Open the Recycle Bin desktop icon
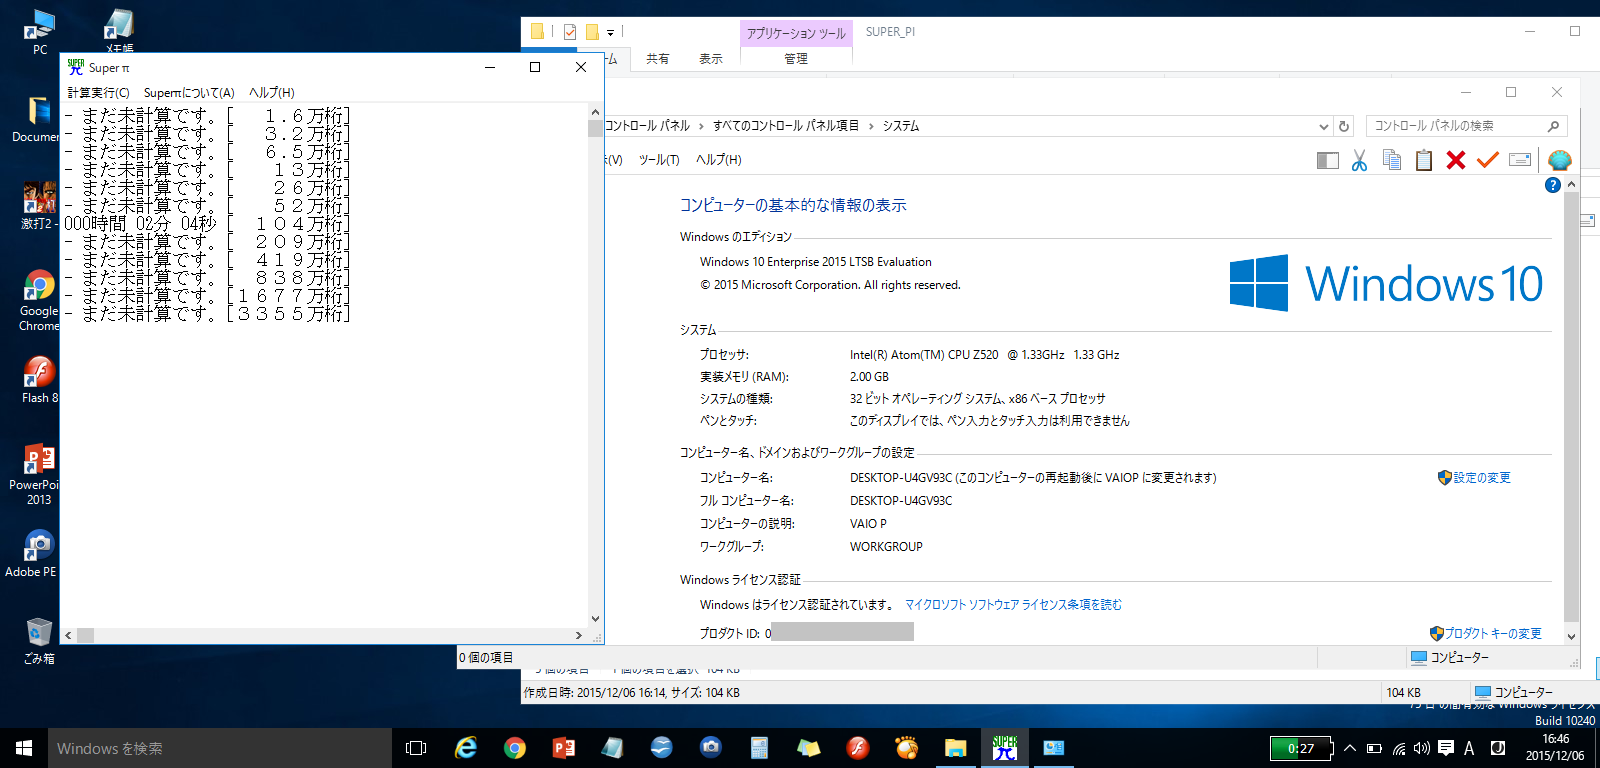The width and height of the screenshot is (1600, 768). 39,640
